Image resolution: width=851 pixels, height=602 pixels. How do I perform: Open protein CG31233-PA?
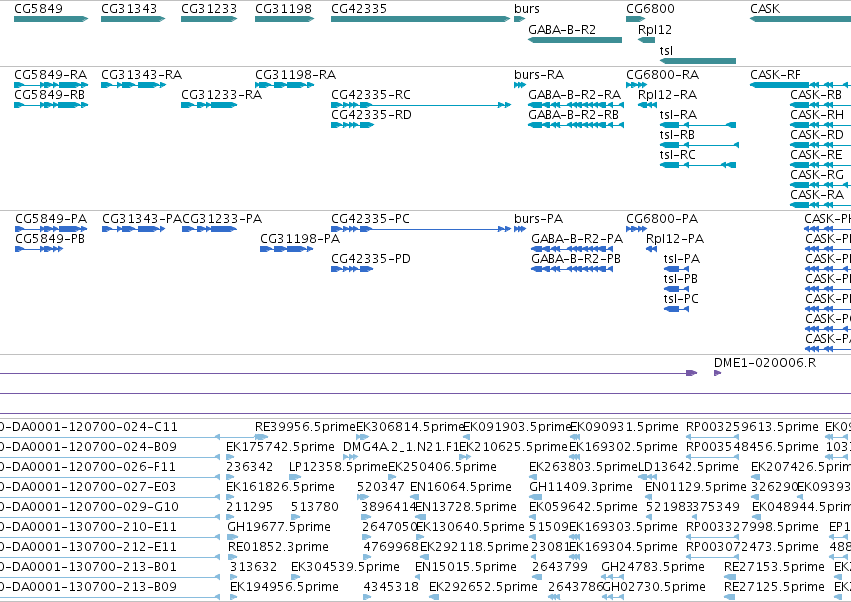click(x=222, y=219)
